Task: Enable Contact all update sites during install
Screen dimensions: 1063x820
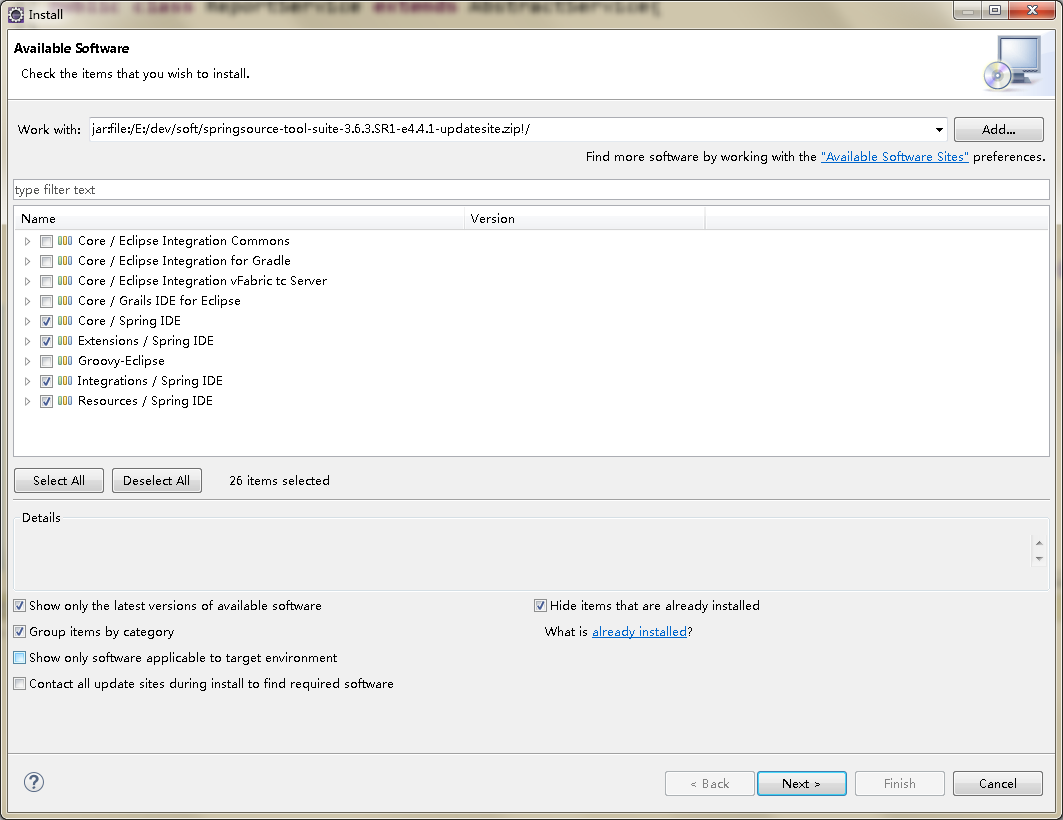Action: 20,684
